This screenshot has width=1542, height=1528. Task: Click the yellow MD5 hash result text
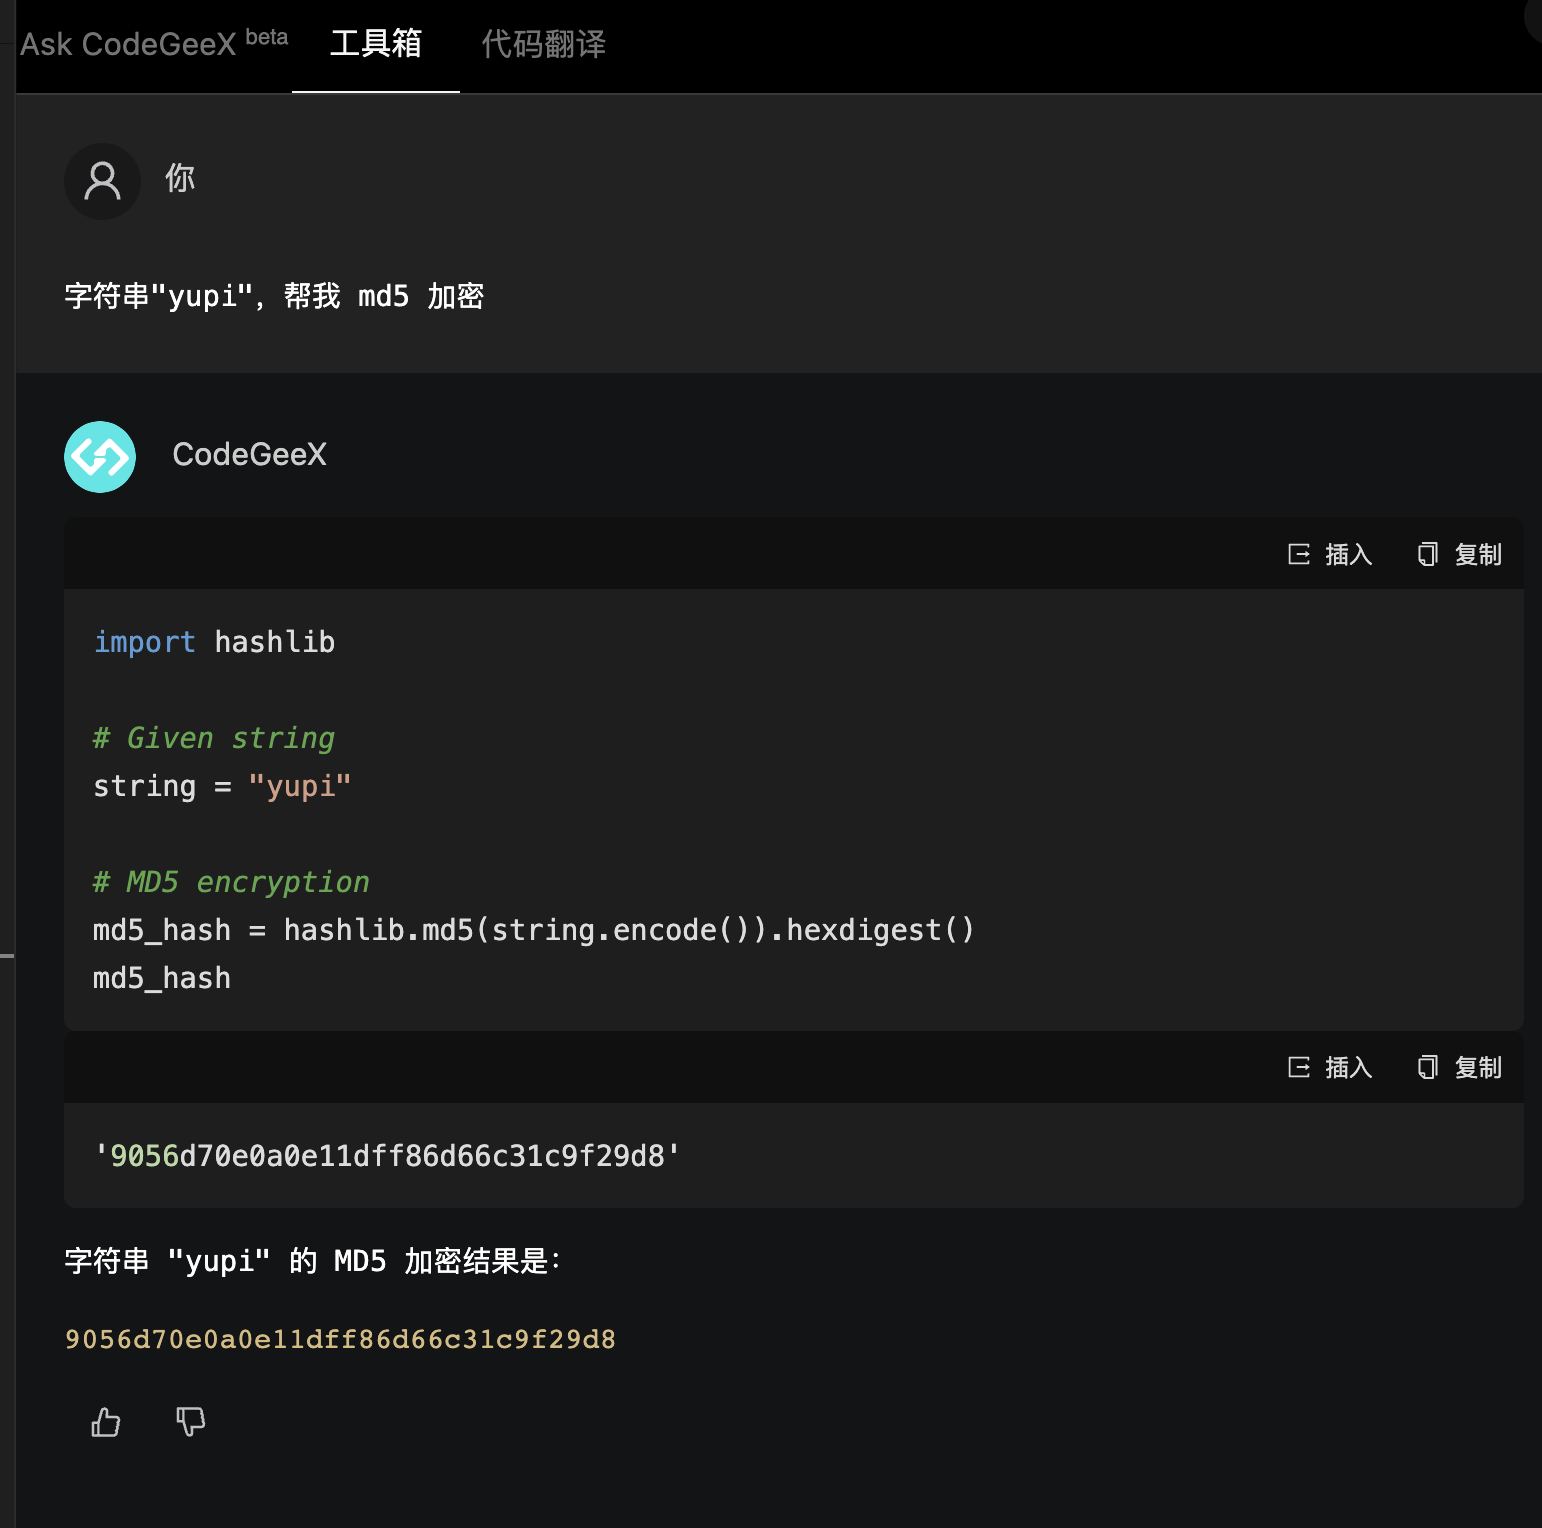(x=340, y=1339)
